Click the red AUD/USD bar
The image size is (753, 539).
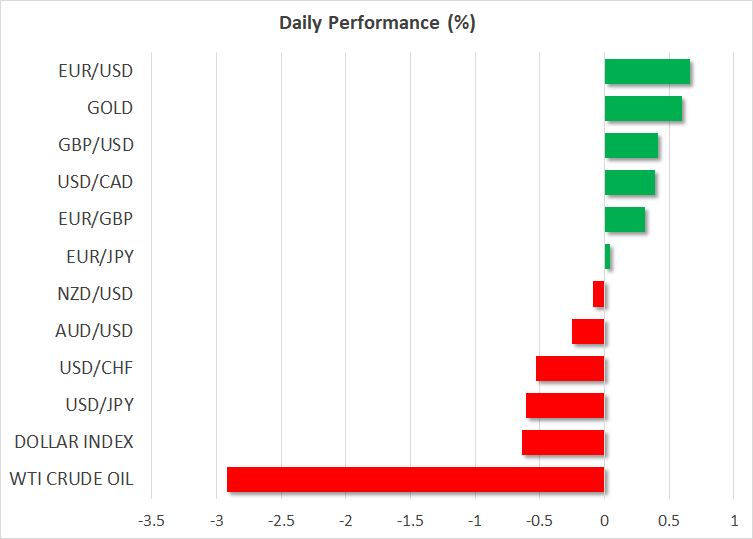(x=588, y=331)
